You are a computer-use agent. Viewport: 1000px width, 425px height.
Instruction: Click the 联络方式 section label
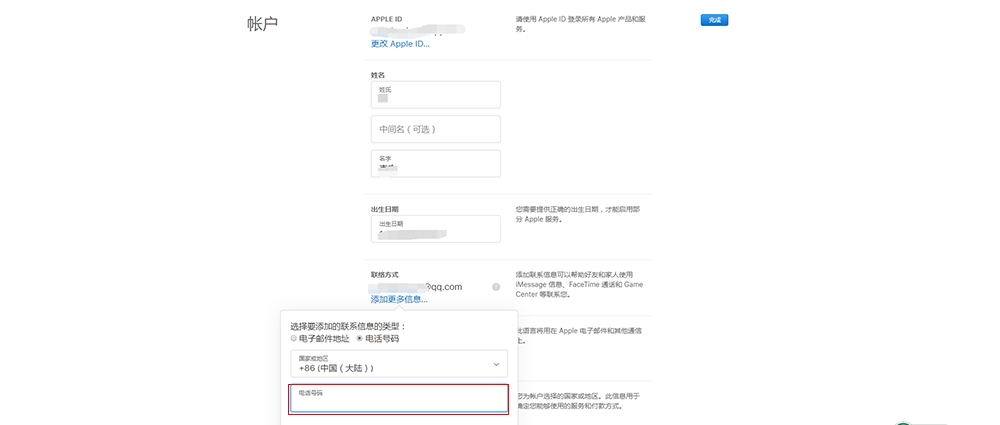tap(385, 274)
